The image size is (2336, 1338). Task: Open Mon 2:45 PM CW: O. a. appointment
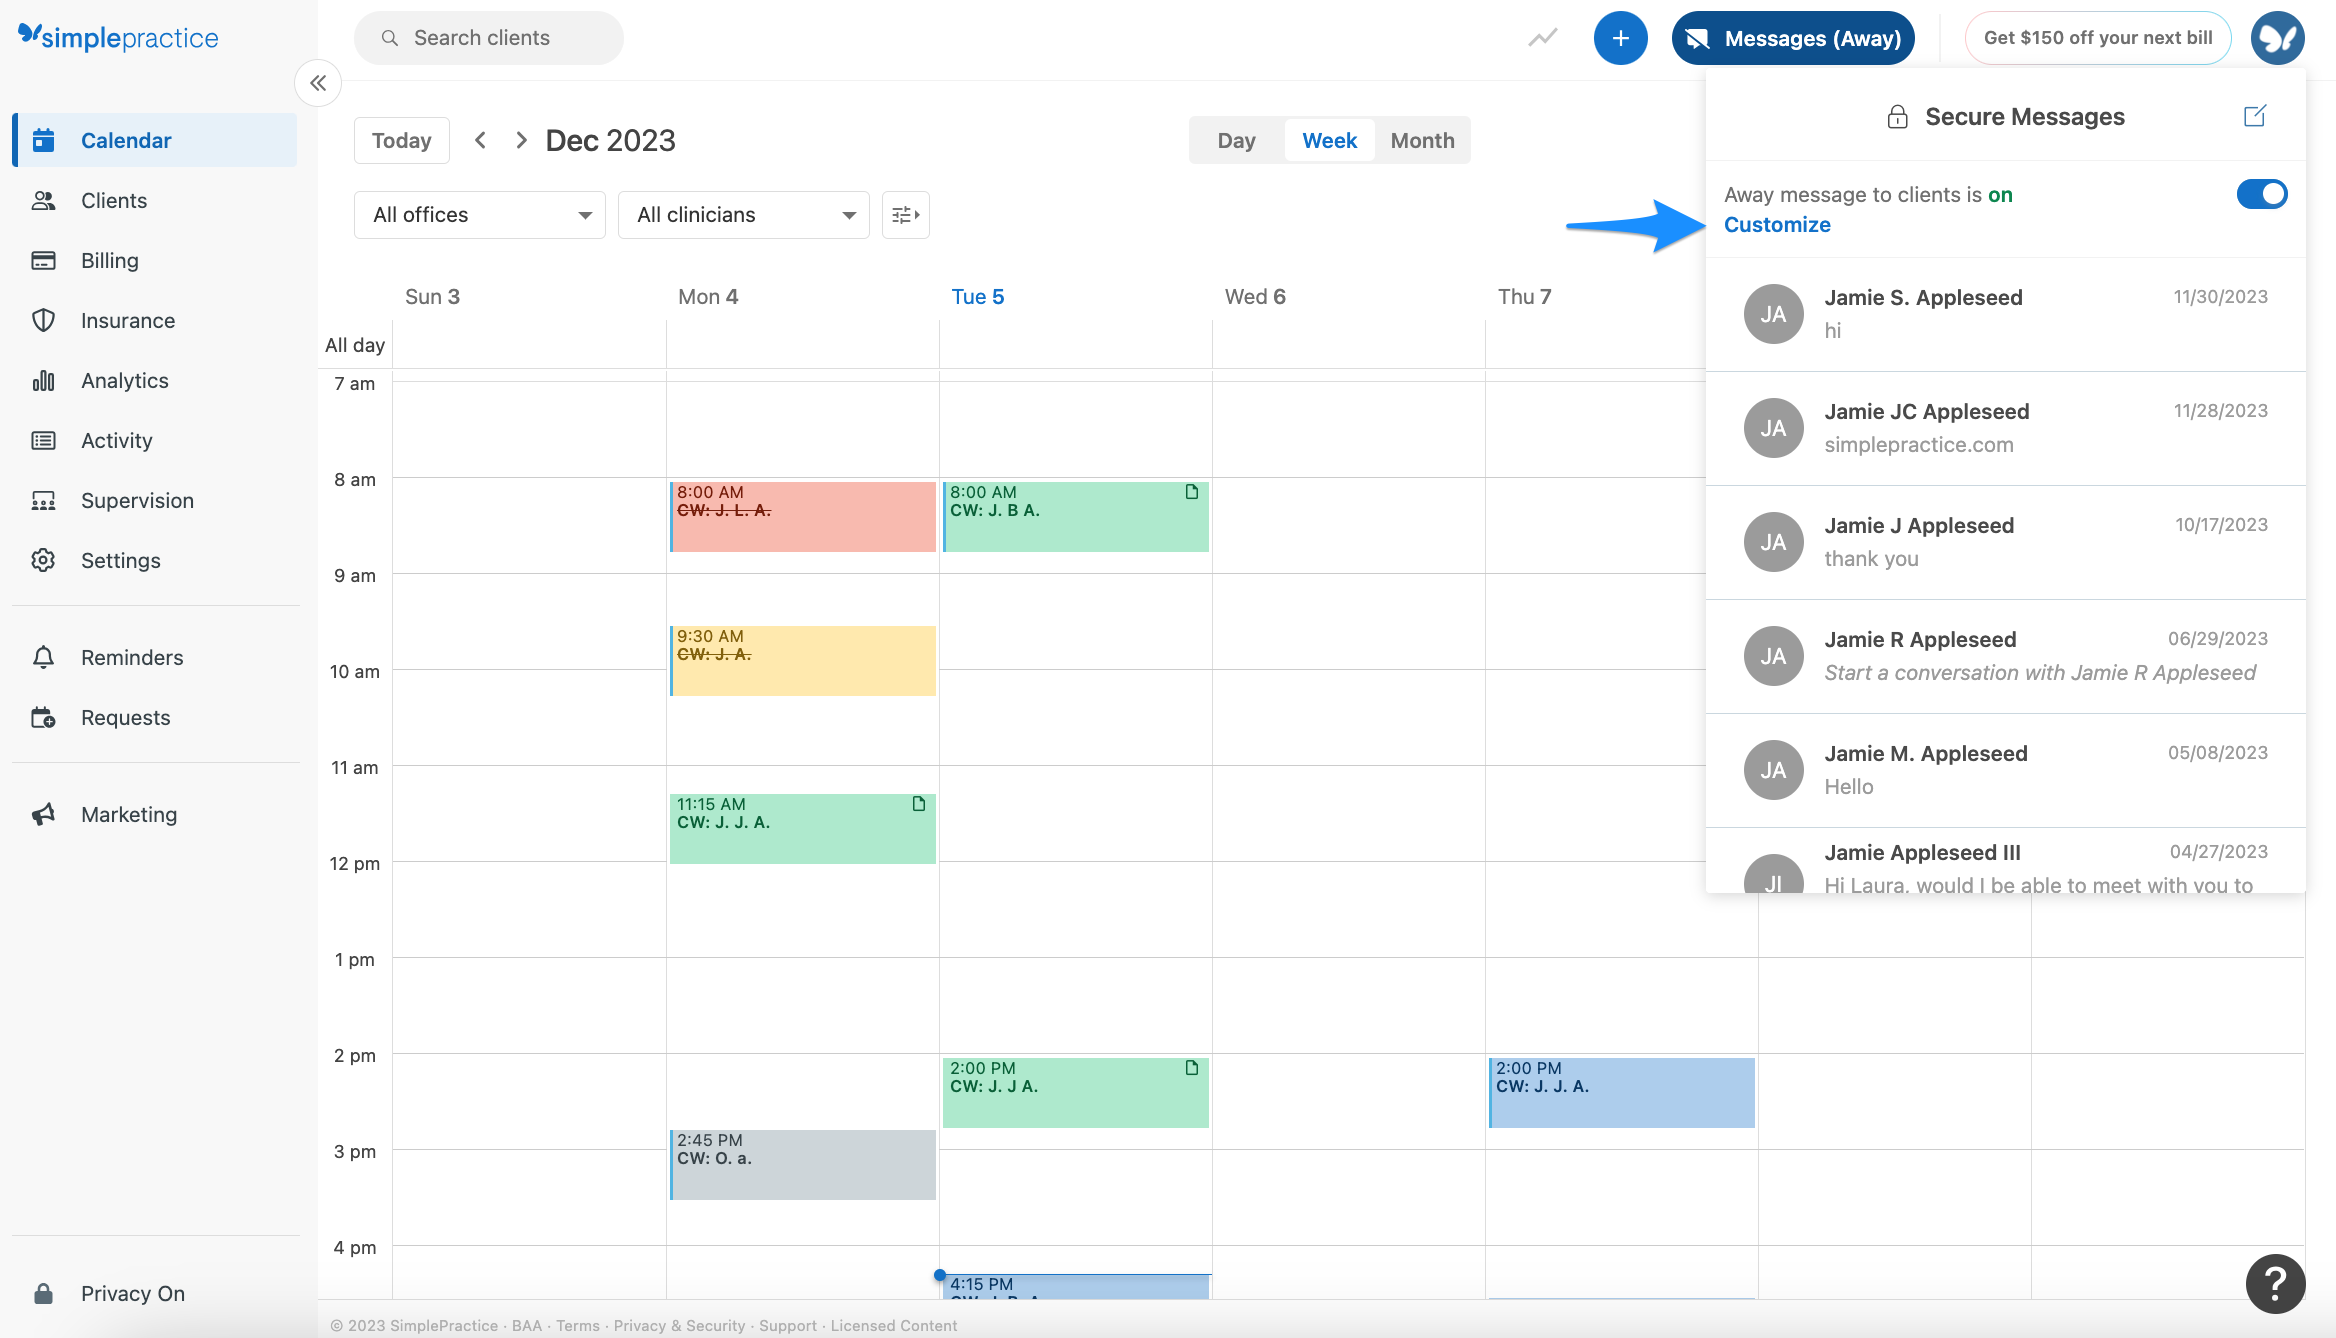click(x=803, y=1164)
